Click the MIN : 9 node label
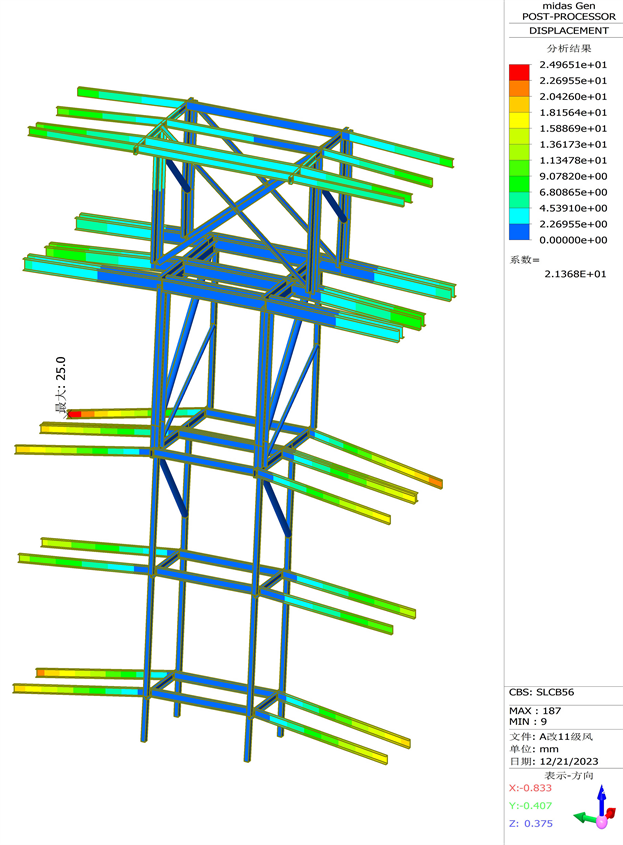This screenshot has width=623, height=845. 532,721
